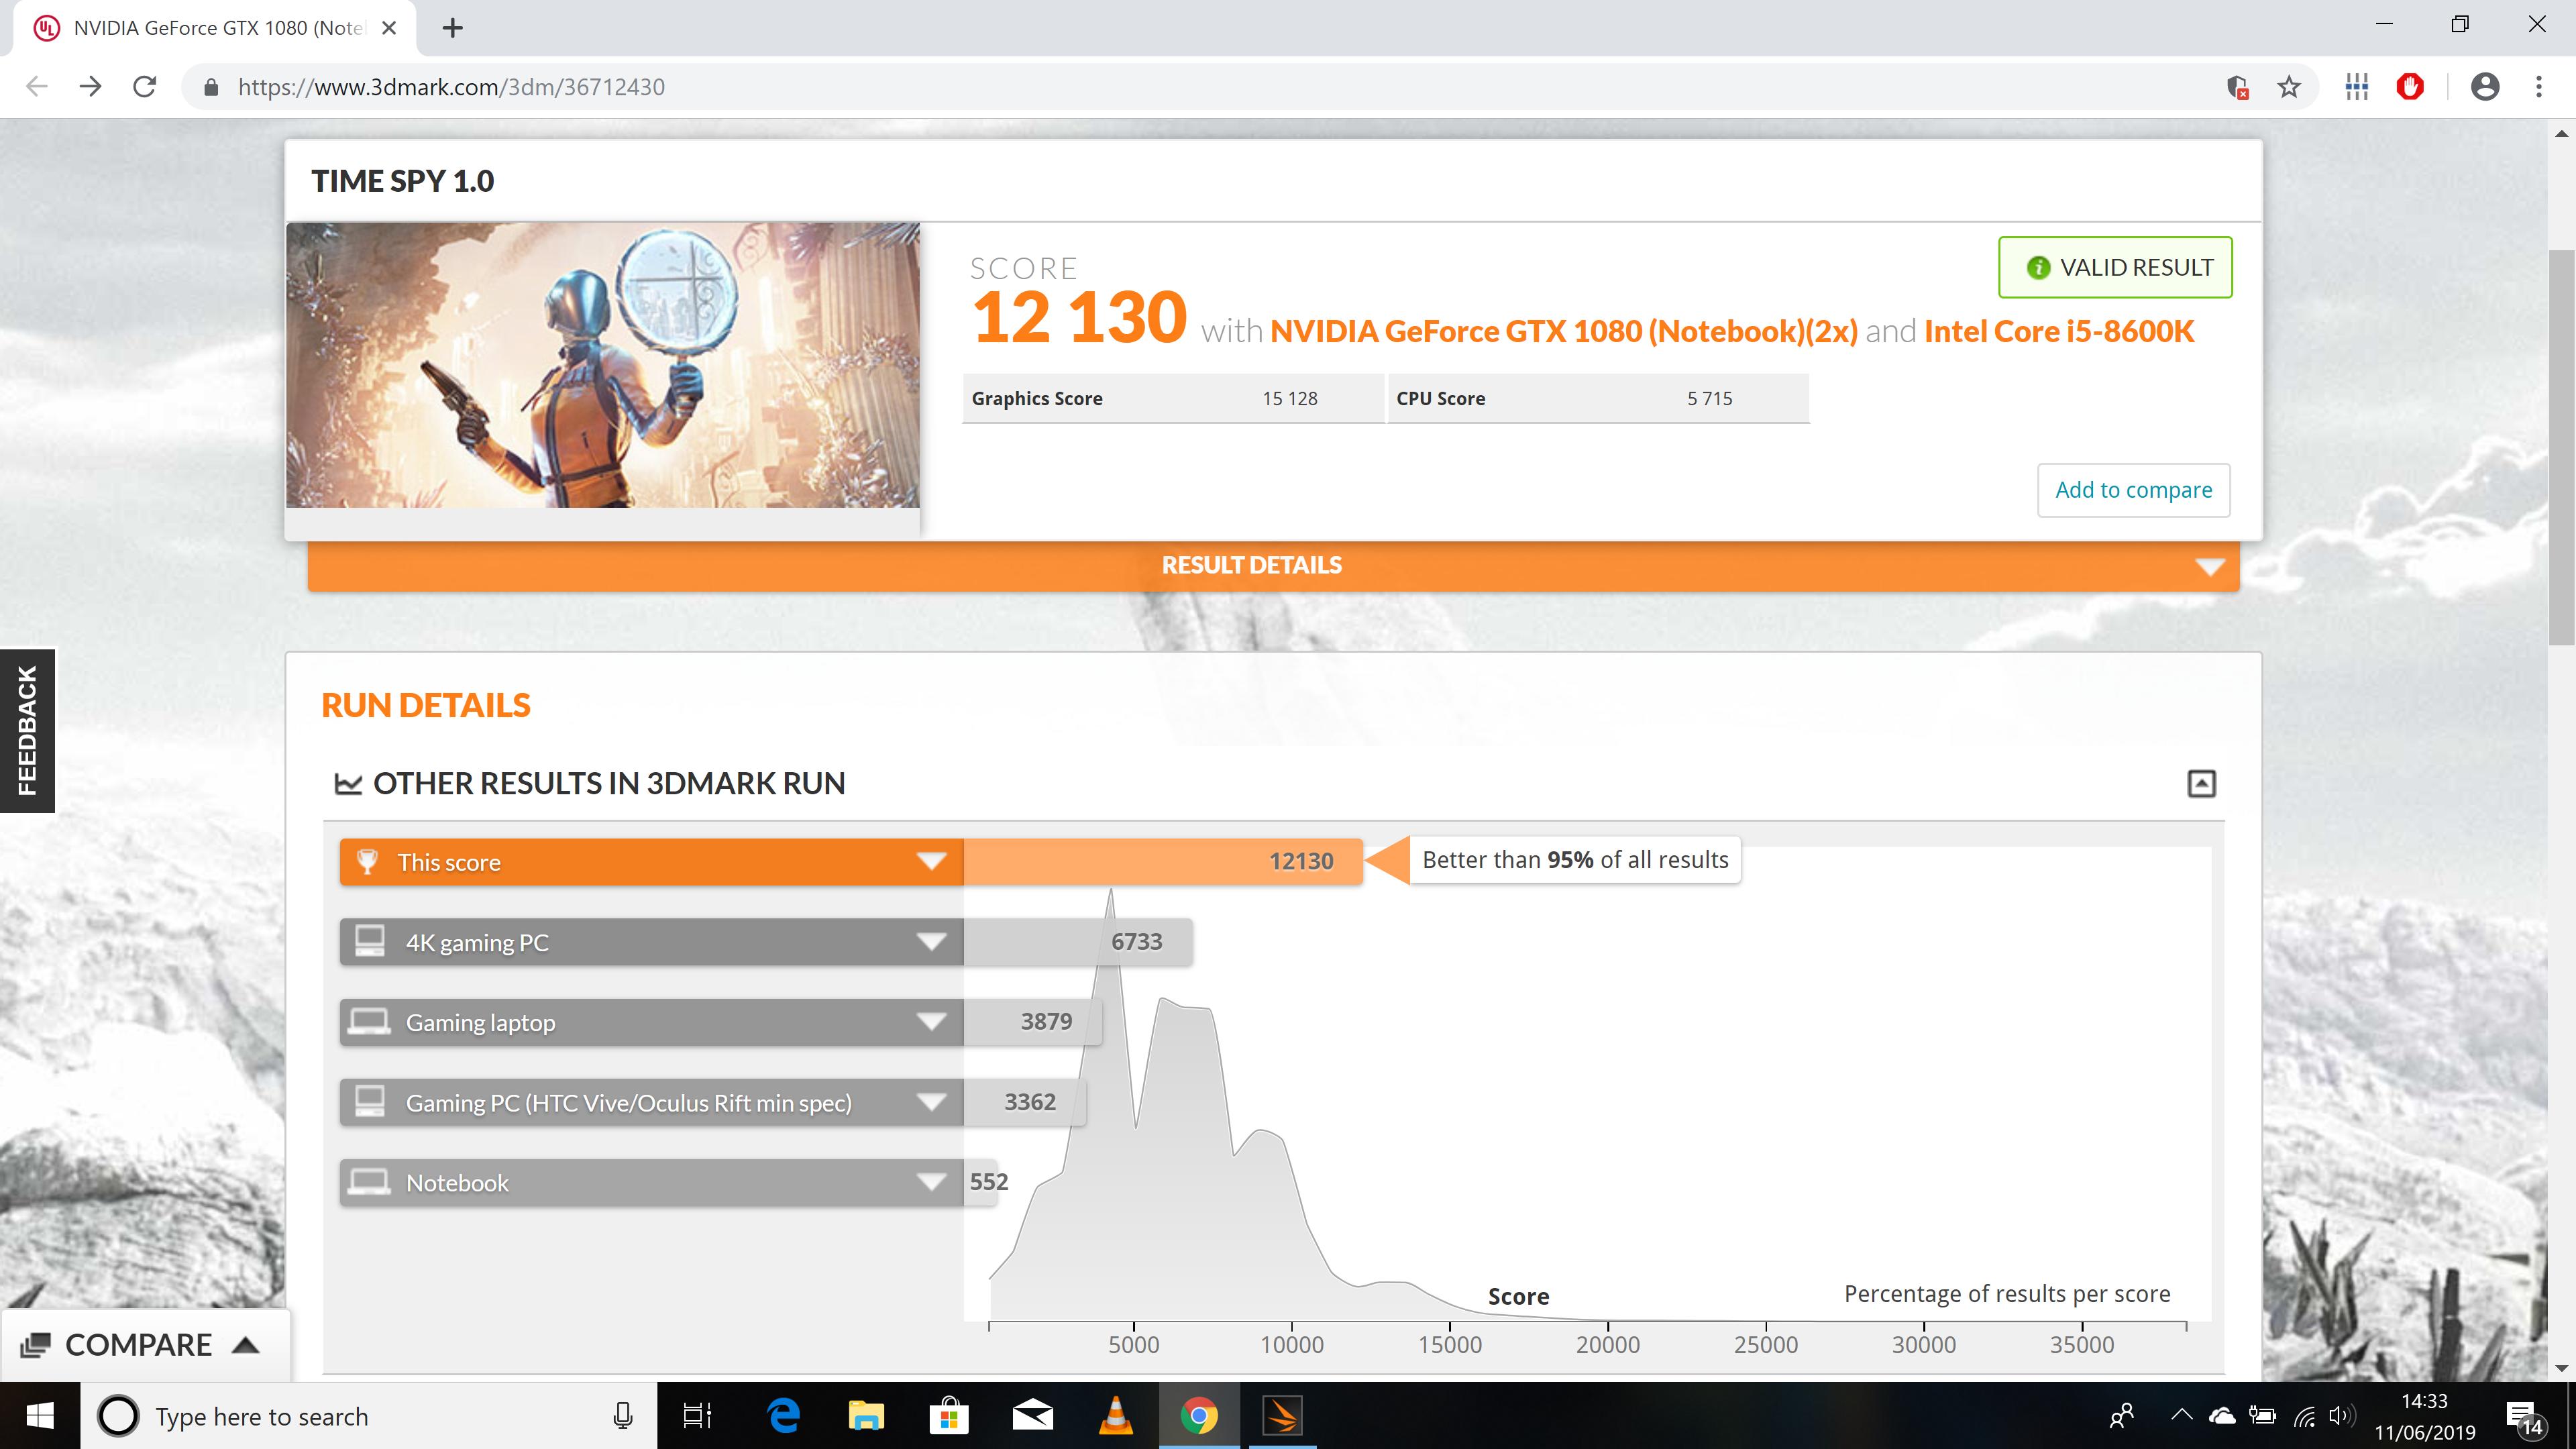Open File Explorer from taskbar
This screenshot has width=2576, height=1449.
tap(866, 1416)
